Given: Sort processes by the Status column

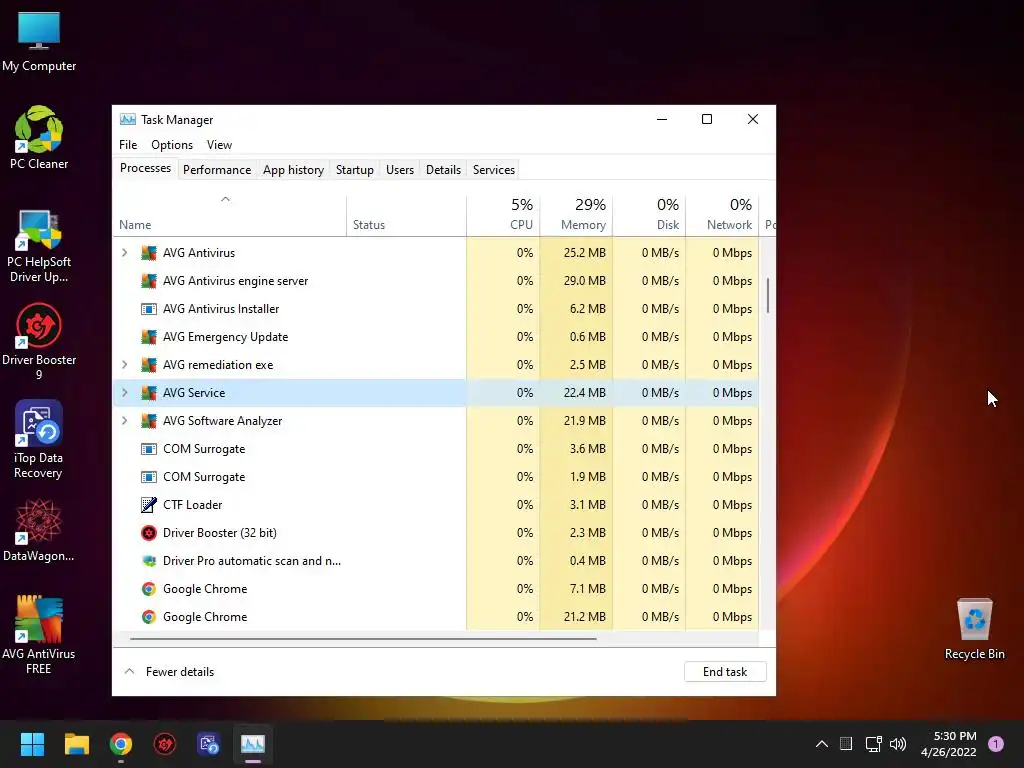Looking at the screenshot, I should click(x=406, y=216).
